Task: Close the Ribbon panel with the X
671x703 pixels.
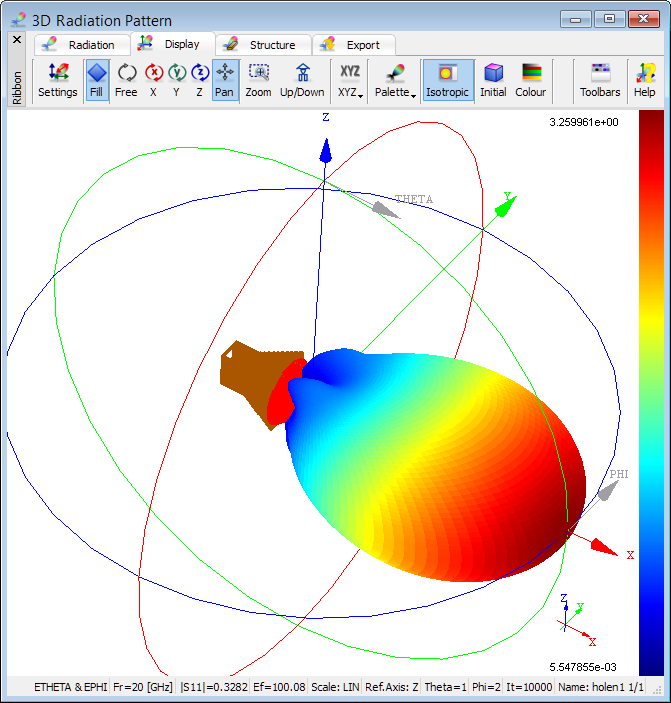Action: 16,39
